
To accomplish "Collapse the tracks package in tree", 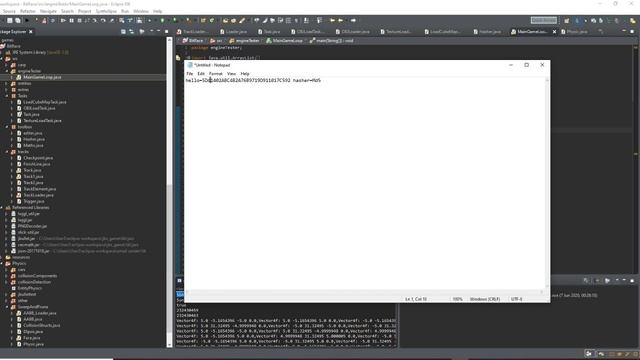I will click(7, 152).
